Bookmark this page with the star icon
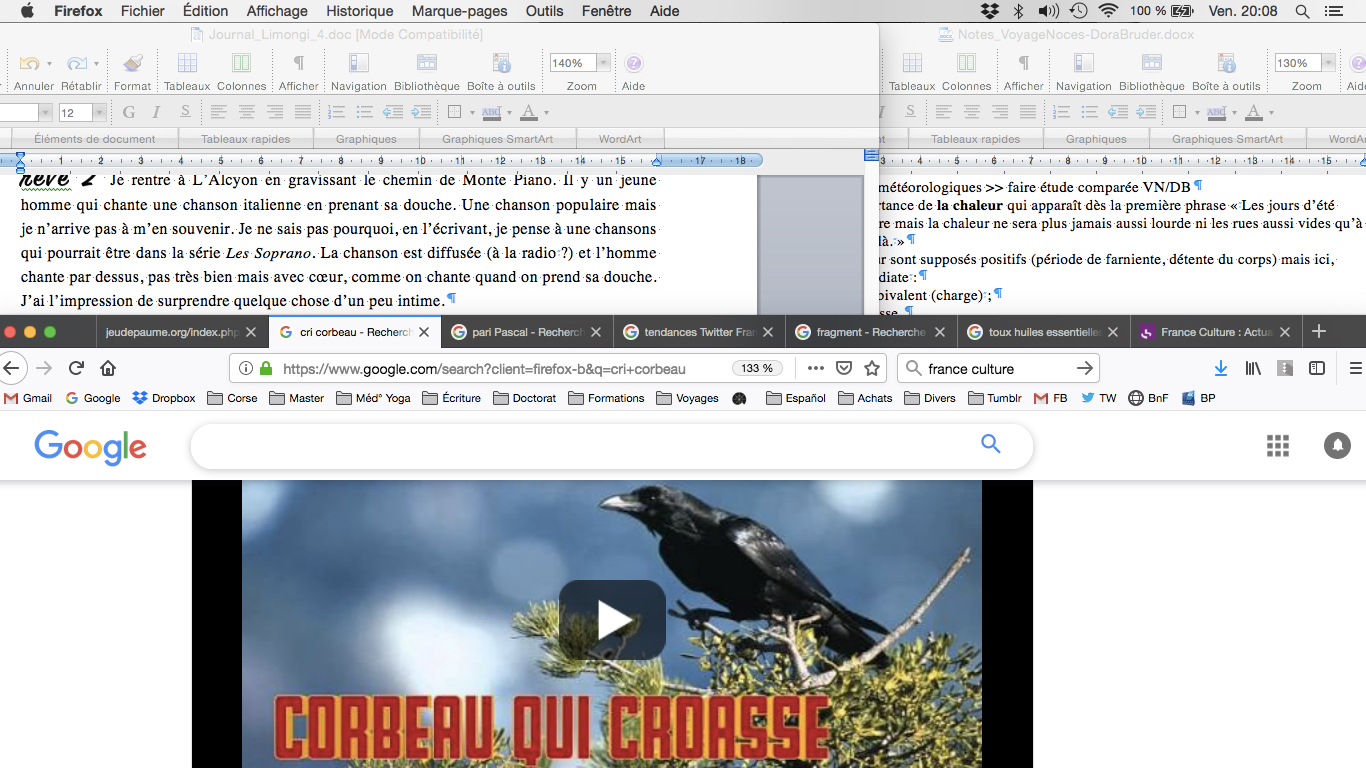Image resolution: width=1366 pixels, height=768 pixels. coord(872,368)
